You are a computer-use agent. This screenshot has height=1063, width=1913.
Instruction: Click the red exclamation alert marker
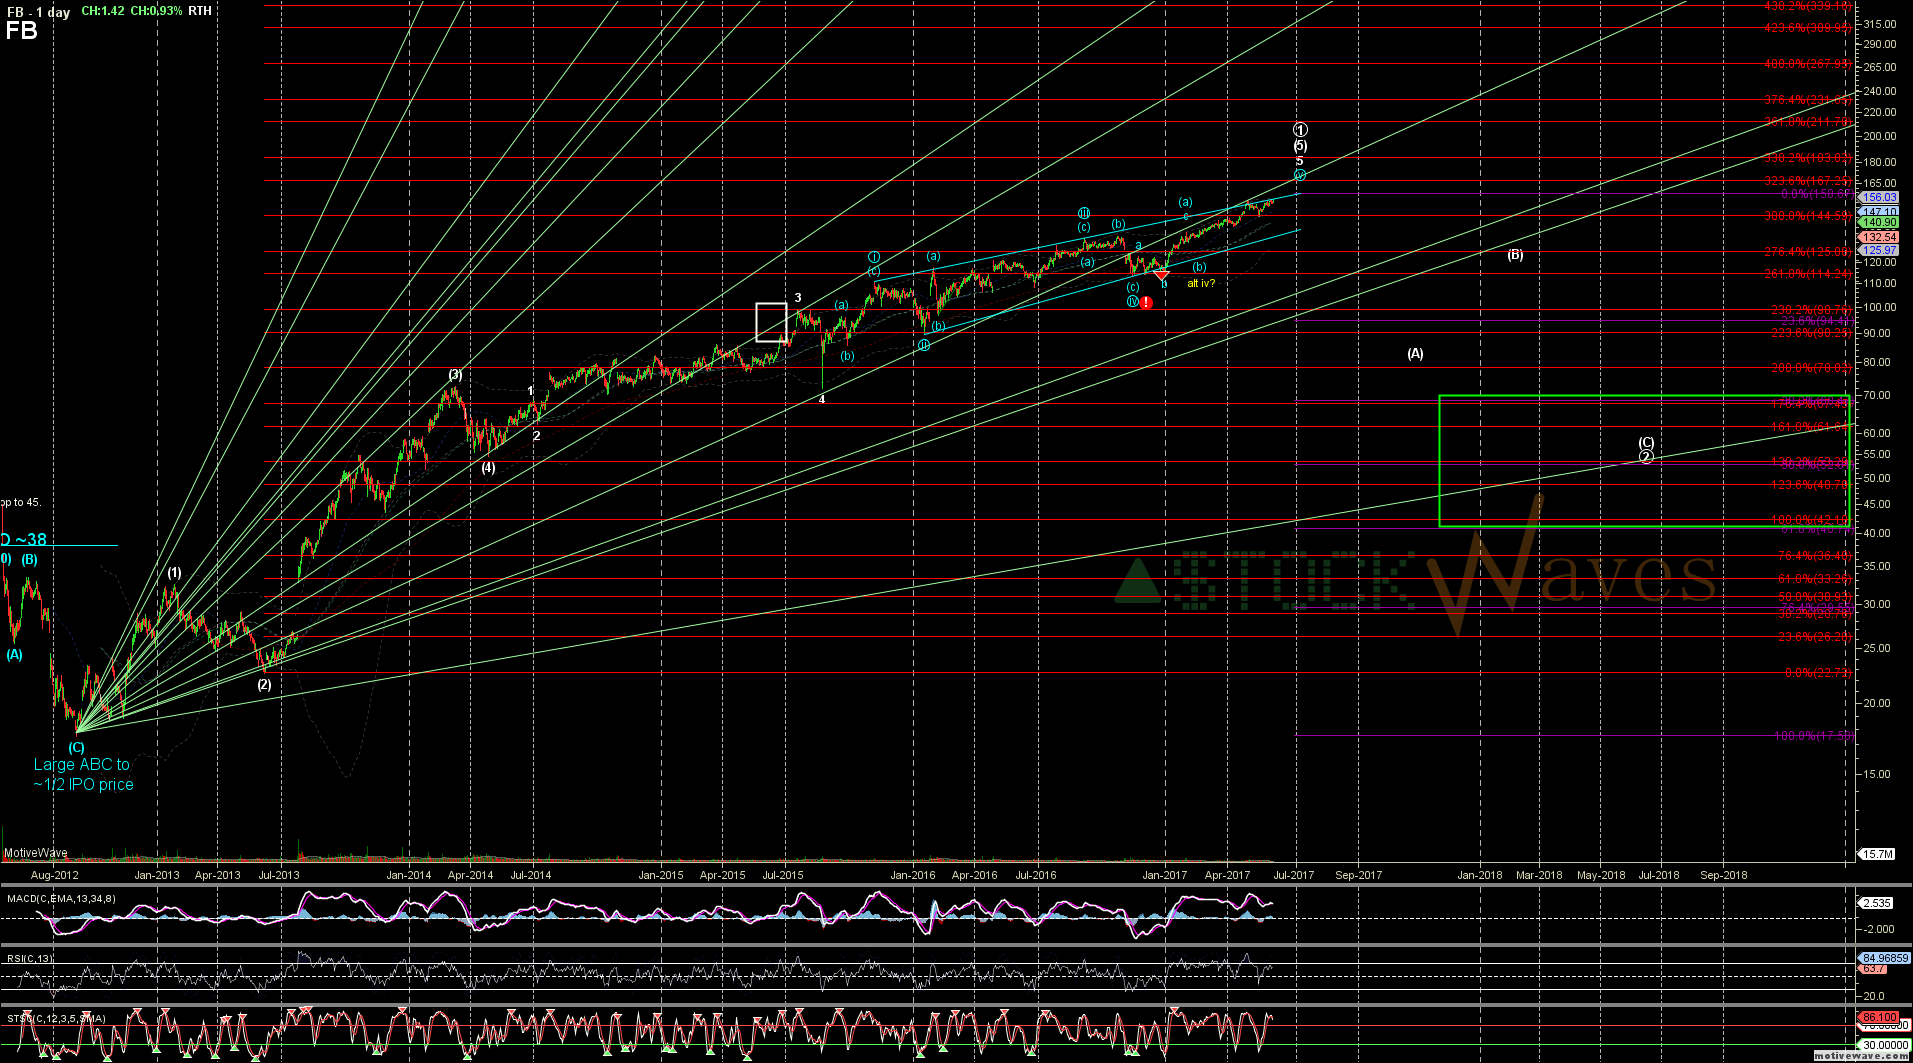(1146, 302)
